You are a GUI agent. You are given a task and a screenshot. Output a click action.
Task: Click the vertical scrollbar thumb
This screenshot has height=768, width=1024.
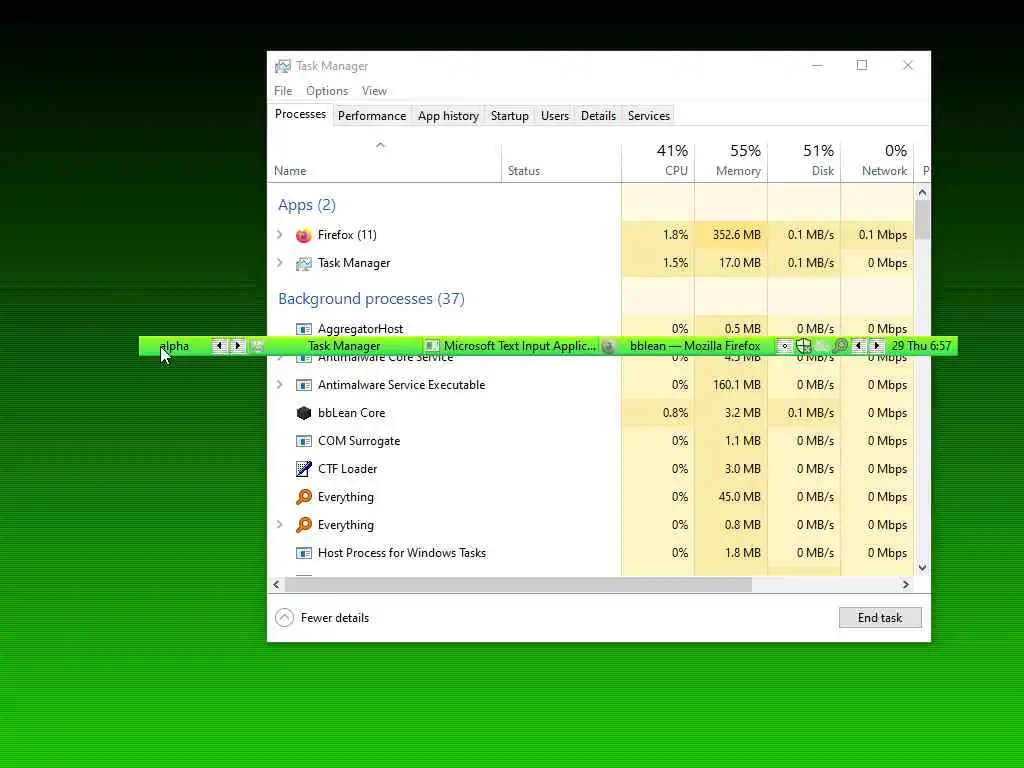point(922,219)
